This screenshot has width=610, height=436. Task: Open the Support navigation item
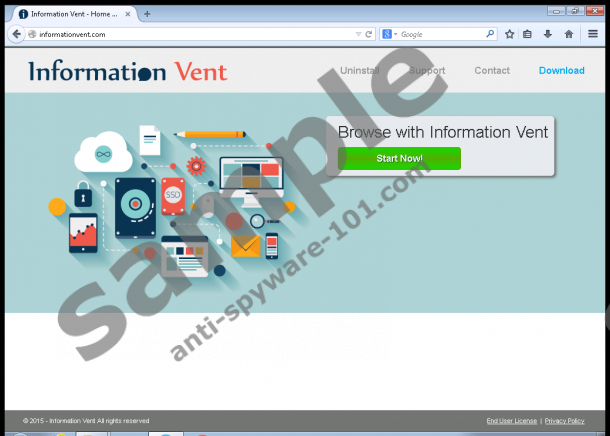coord(427,71)
